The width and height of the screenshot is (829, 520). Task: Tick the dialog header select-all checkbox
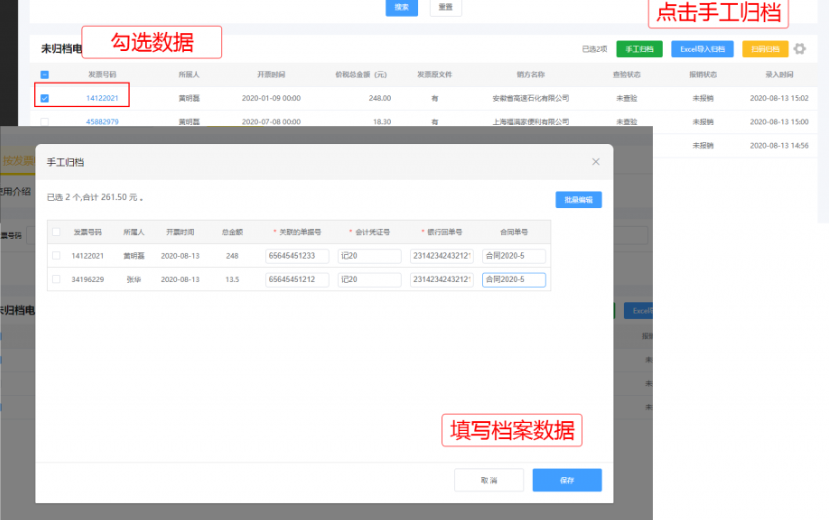(x=56, y=232)
